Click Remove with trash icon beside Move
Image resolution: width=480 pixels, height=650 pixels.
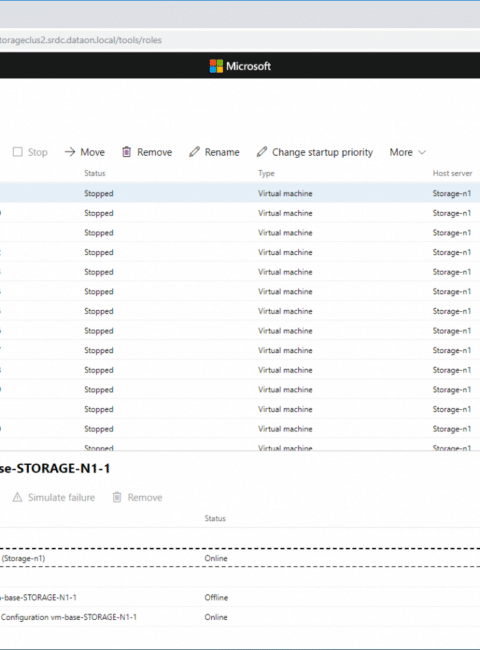[147, 152]
